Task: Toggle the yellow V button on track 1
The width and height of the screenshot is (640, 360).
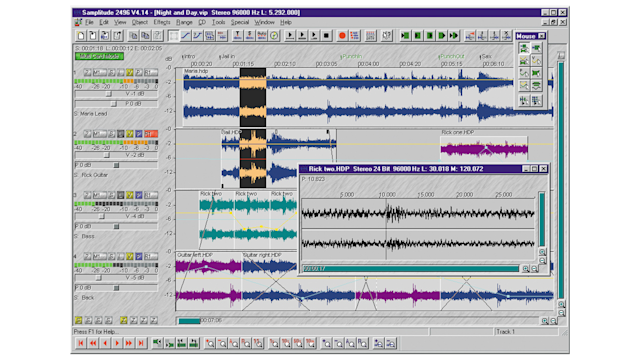Action: pyautogui.click(x=130, y=72)
